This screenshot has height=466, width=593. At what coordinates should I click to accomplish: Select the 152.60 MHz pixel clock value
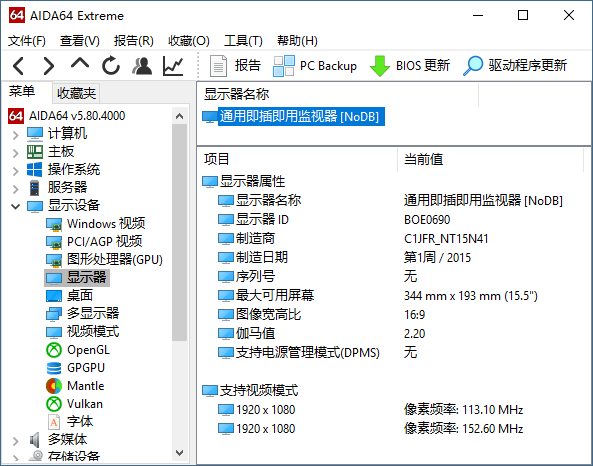(463, 429)
